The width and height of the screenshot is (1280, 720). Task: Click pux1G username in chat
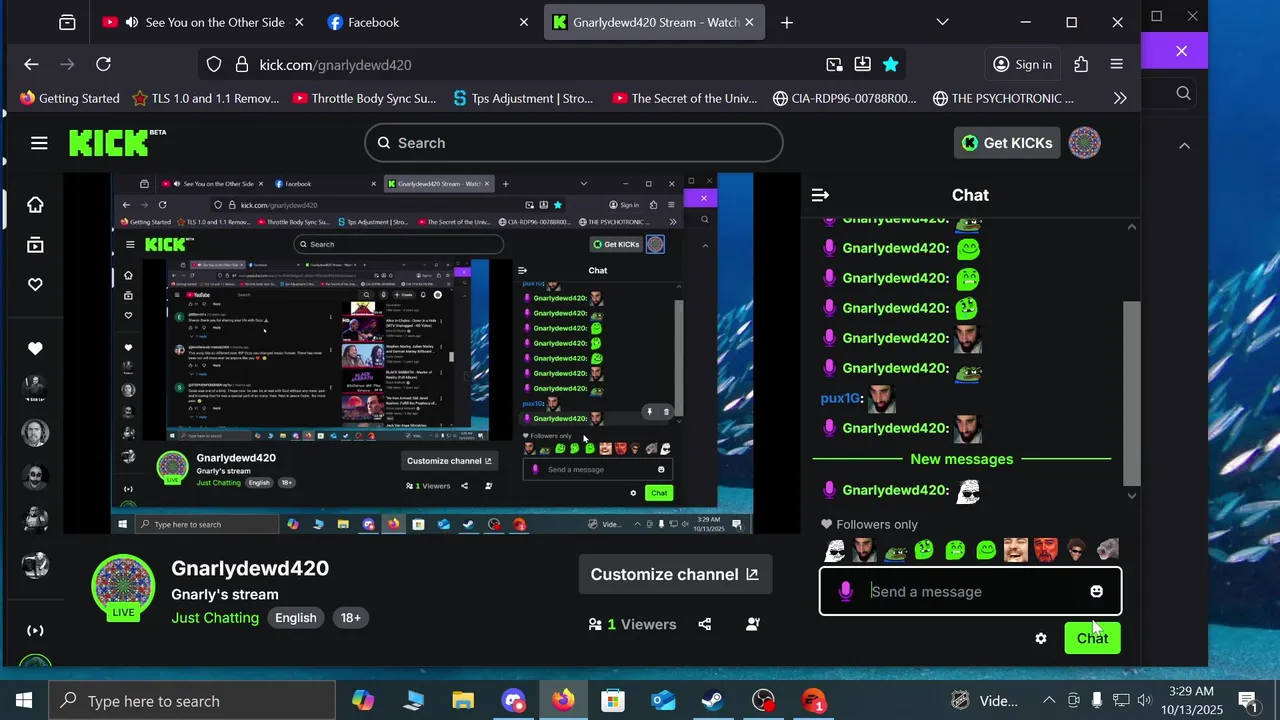point(840,398)
